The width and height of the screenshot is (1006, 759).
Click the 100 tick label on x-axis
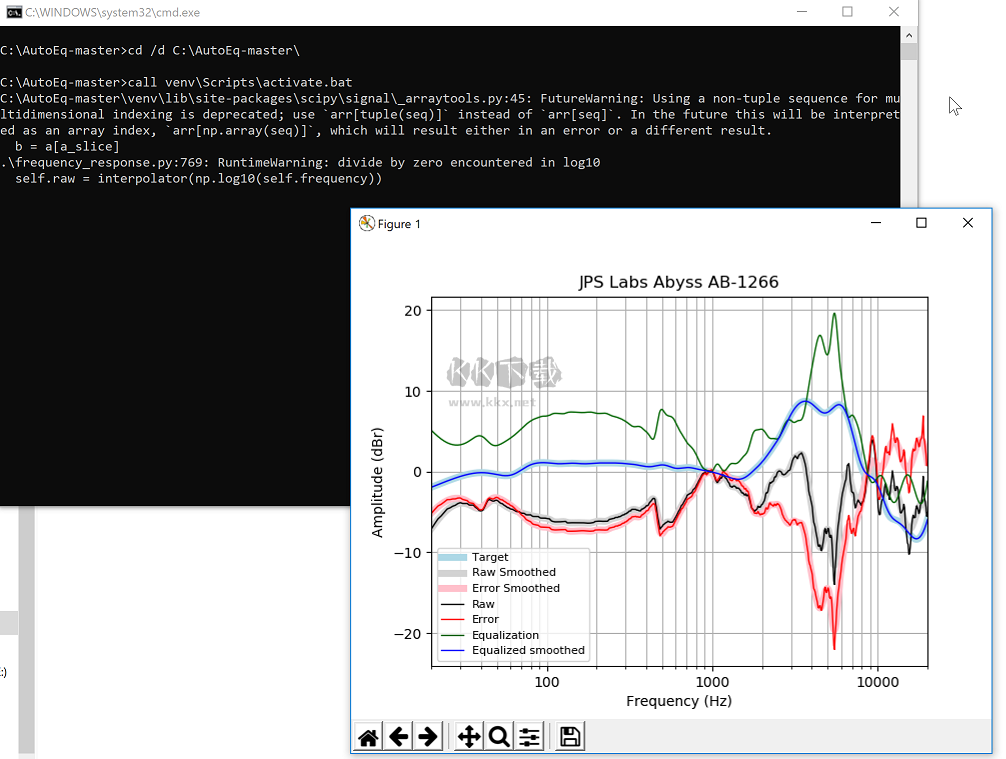point(547,682)
